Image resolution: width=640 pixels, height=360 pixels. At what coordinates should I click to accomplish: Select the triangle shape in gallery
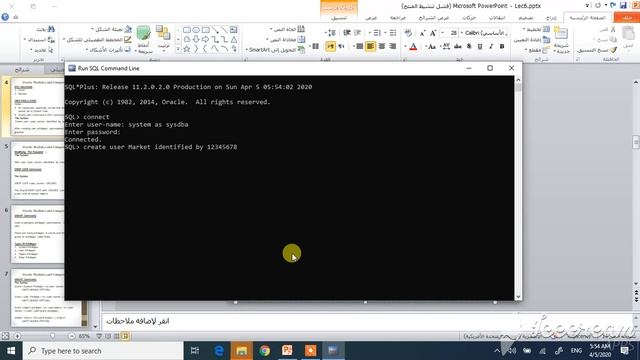tap(233, 39)
